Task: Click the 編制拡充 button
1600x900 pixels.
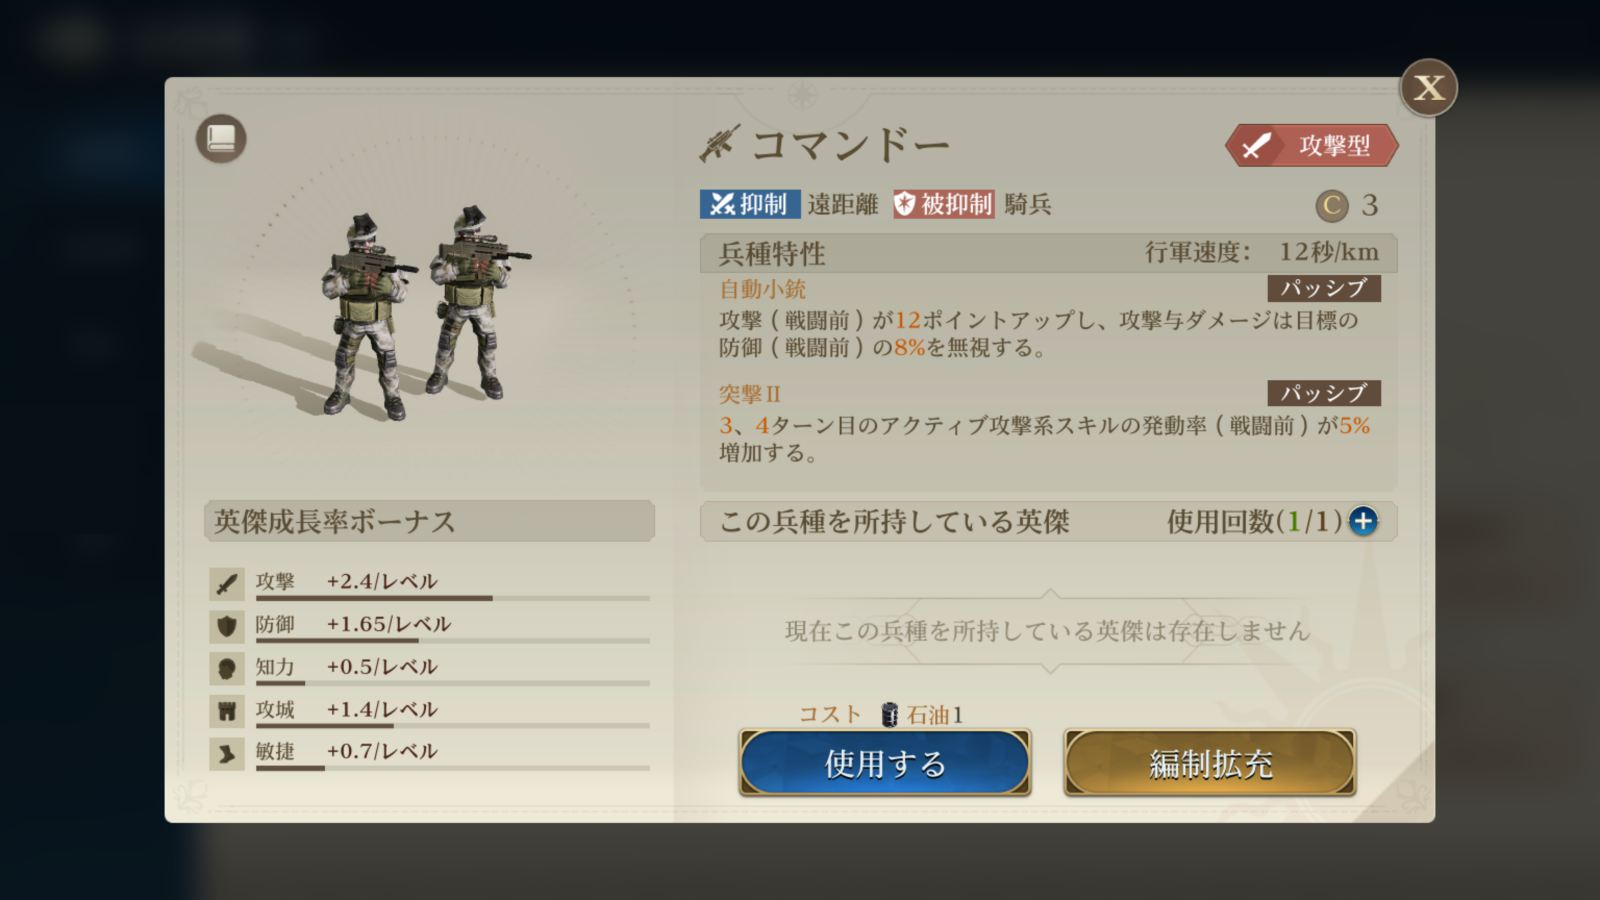Action: coord(1210,763)
